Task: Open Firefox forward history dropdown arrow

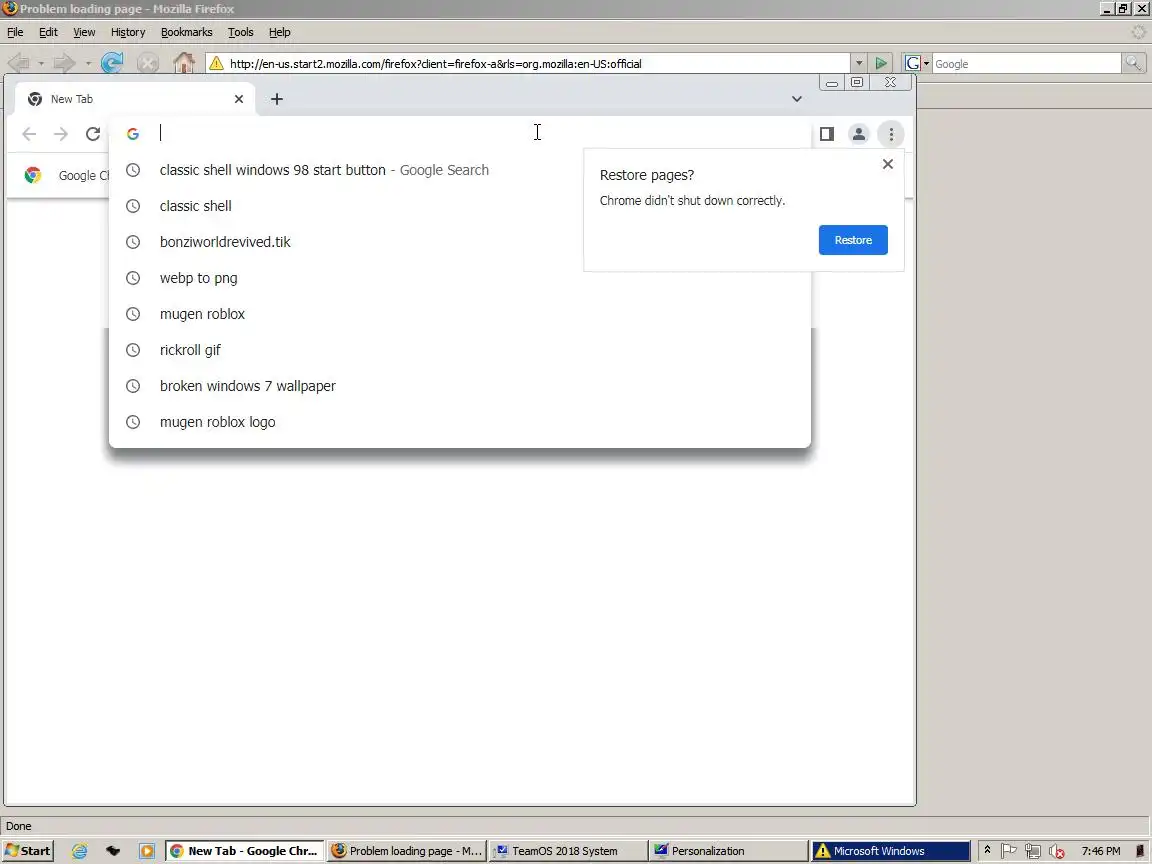Action: coord(87,63)
